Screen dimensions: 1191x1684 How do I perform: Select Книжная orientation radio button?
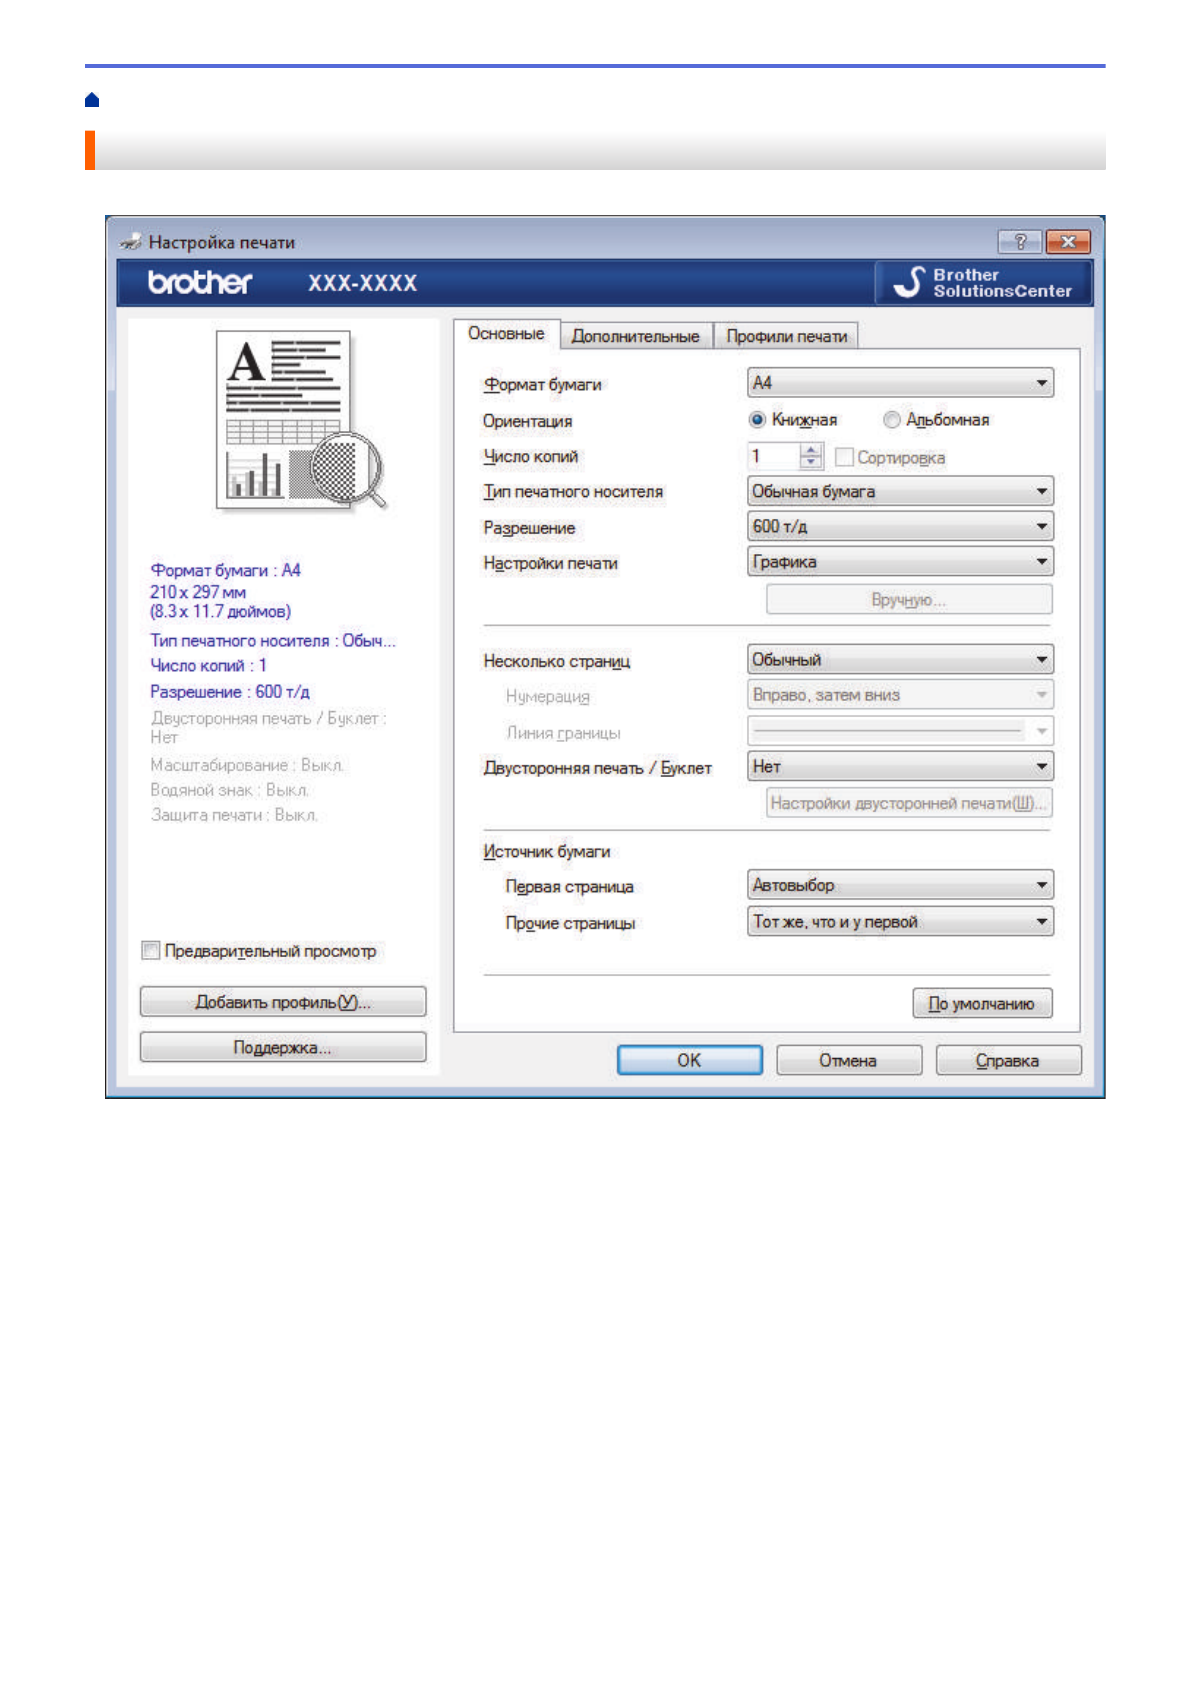(x=758, y=420)
